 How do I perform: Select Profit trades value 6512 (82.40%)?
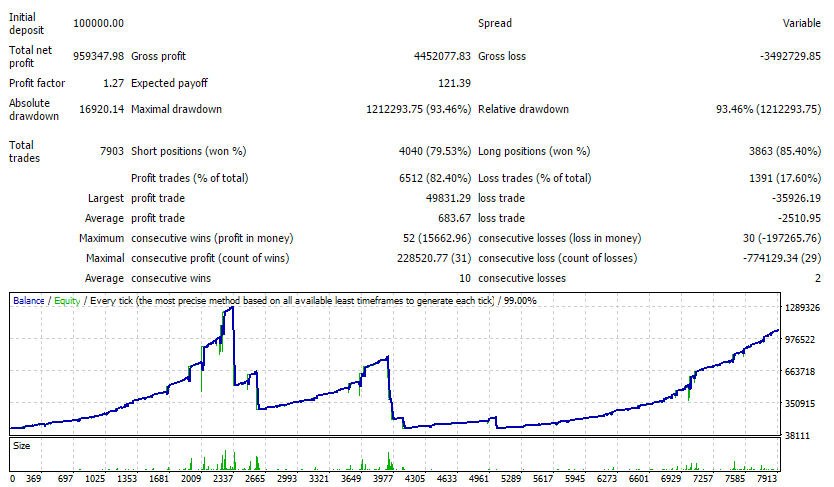click(435, 178)
